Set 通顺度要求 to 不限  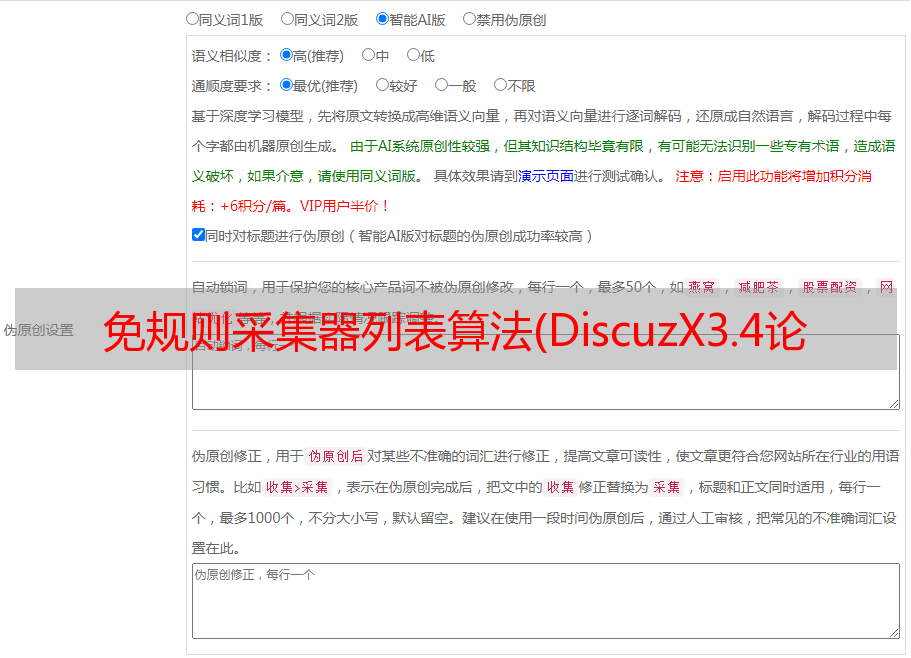pos(500,85)
